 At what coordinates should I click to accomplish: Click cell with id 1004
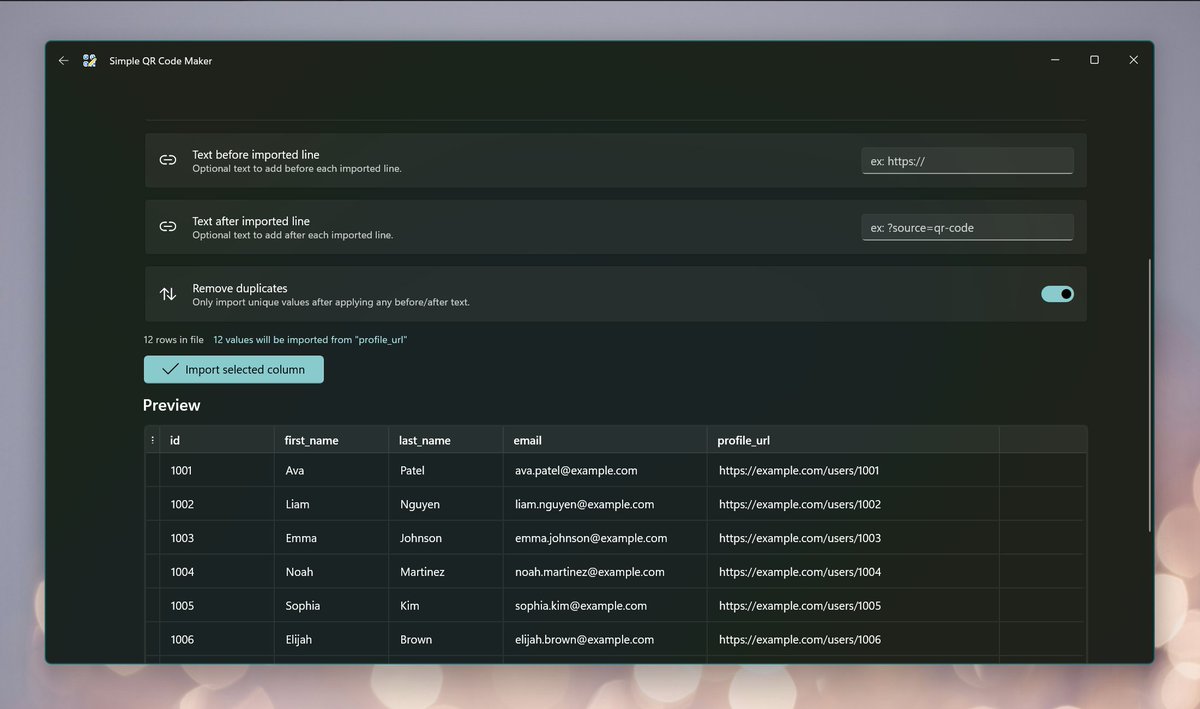pyautogui.click(x=217, y=572)
